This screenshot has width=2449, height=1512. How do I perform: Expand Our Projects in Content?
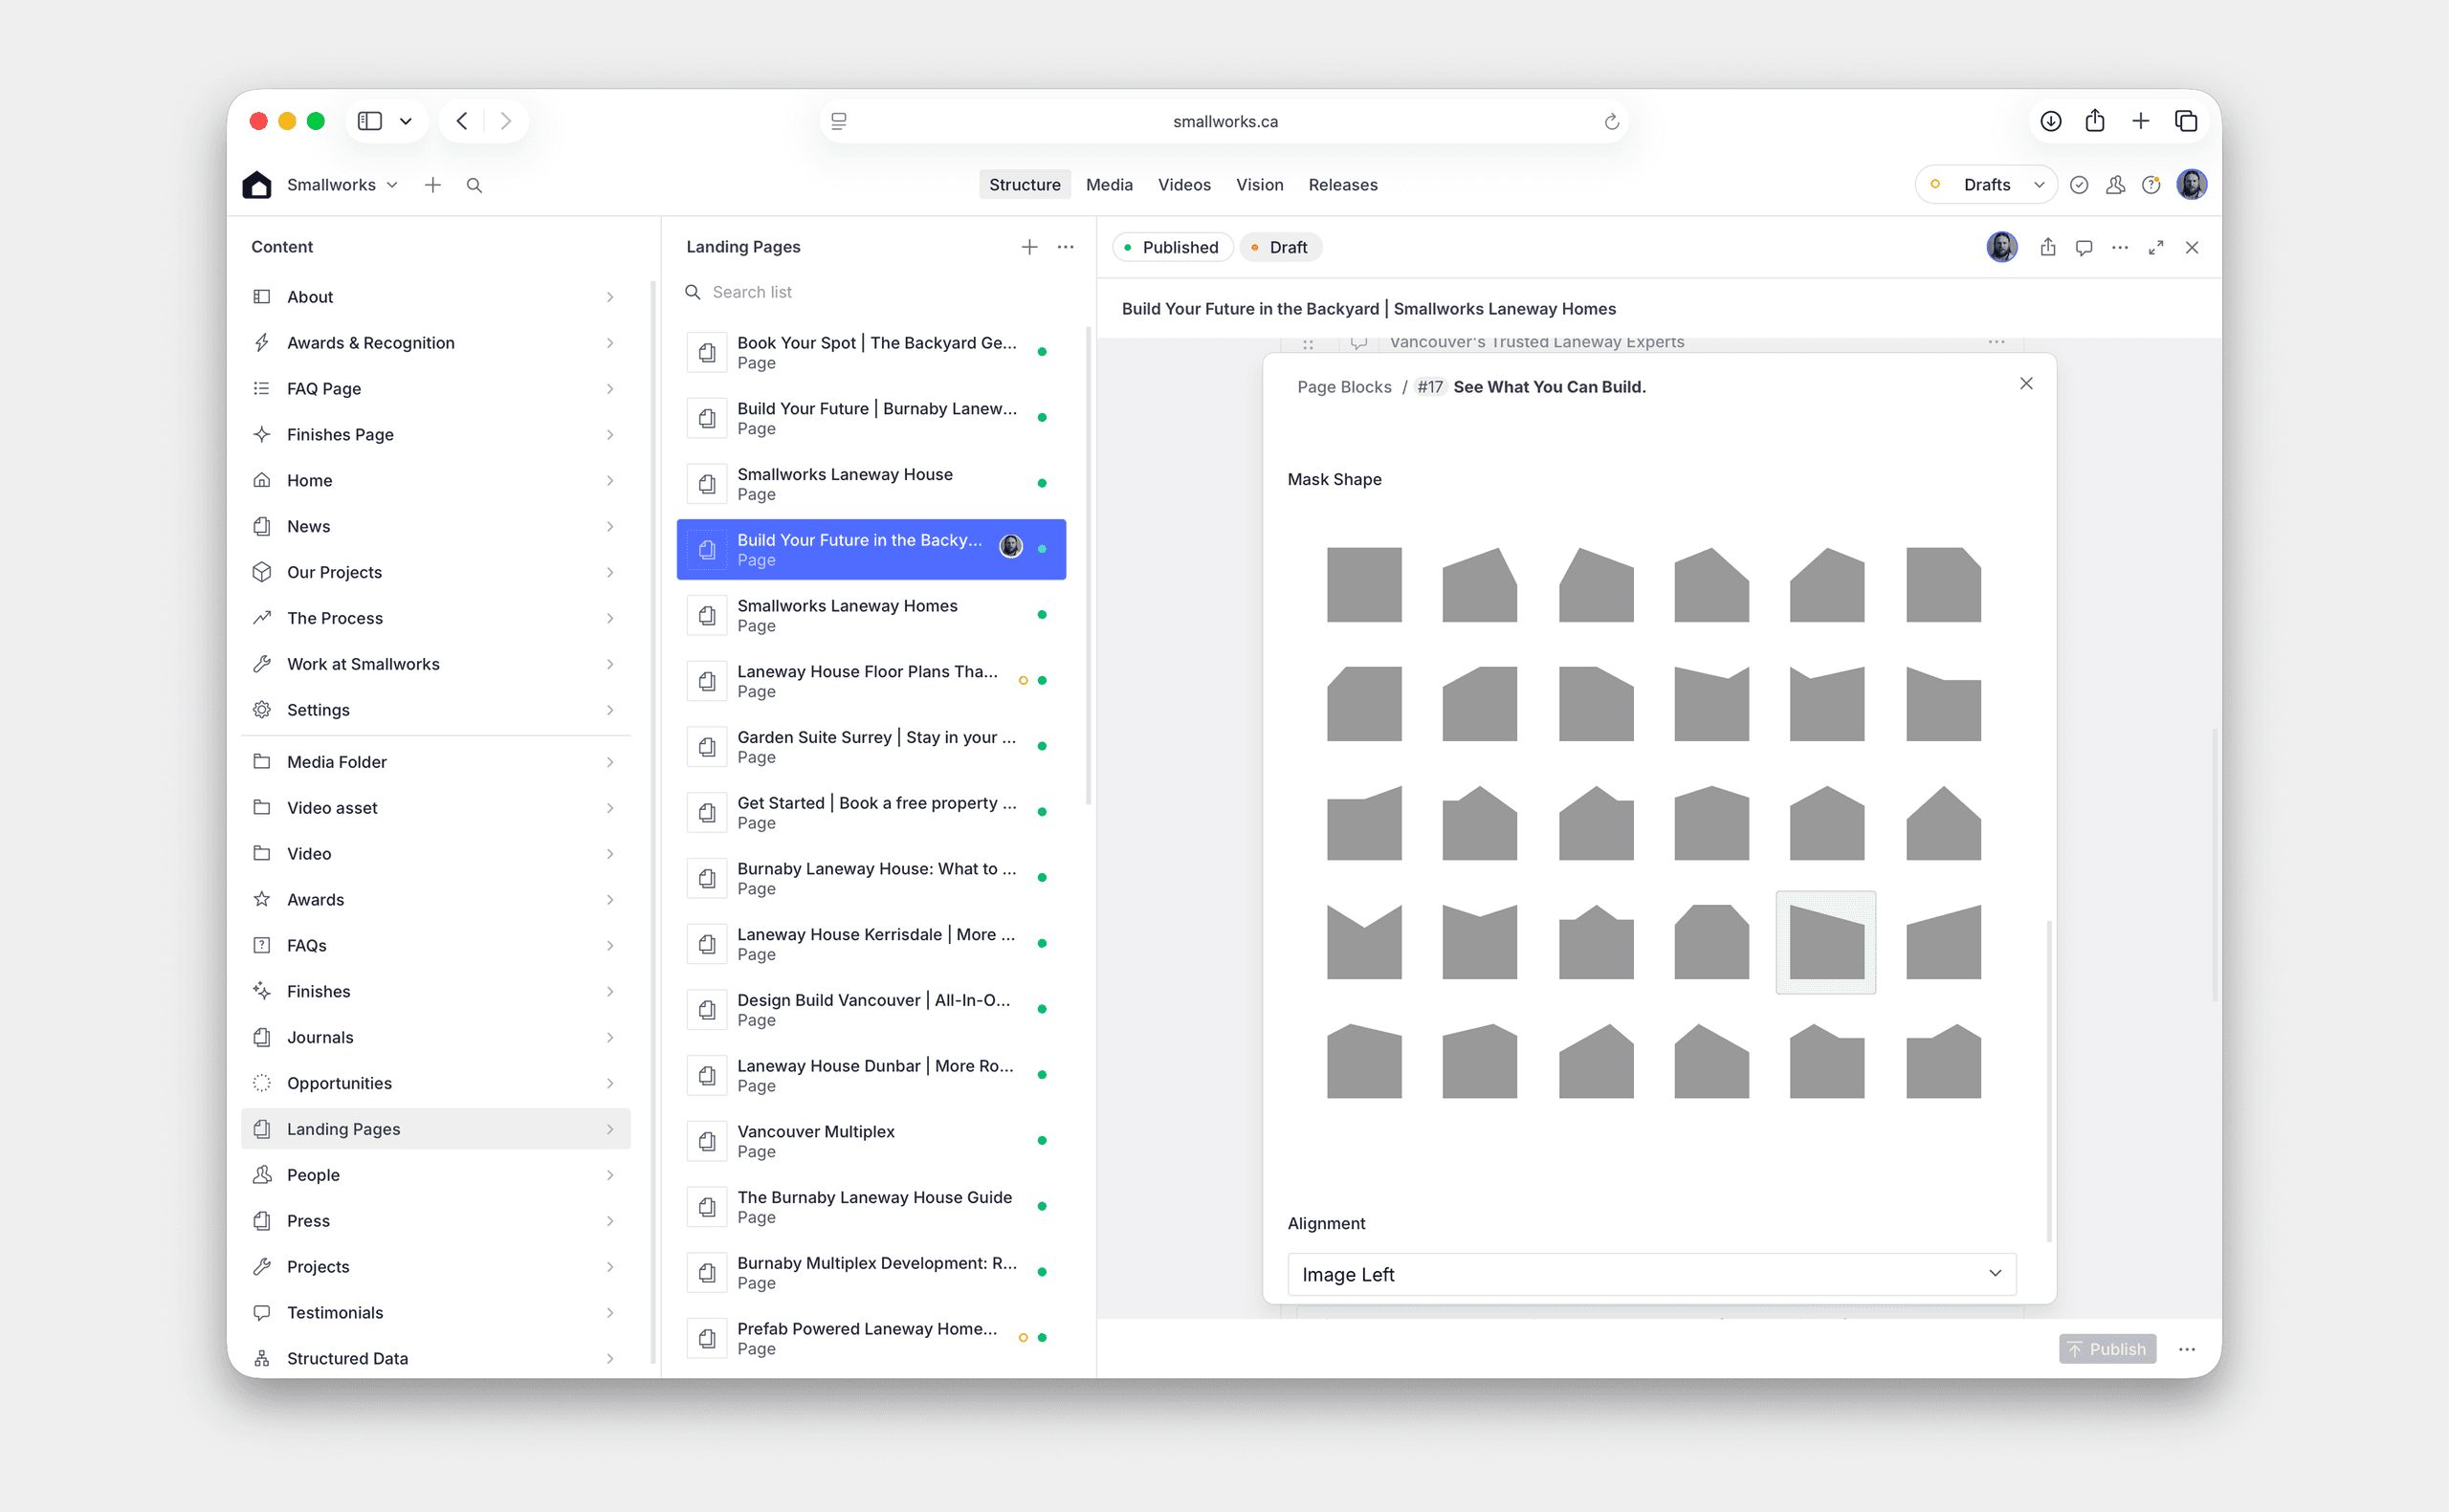pyautogui.click(x=435, y=572)
